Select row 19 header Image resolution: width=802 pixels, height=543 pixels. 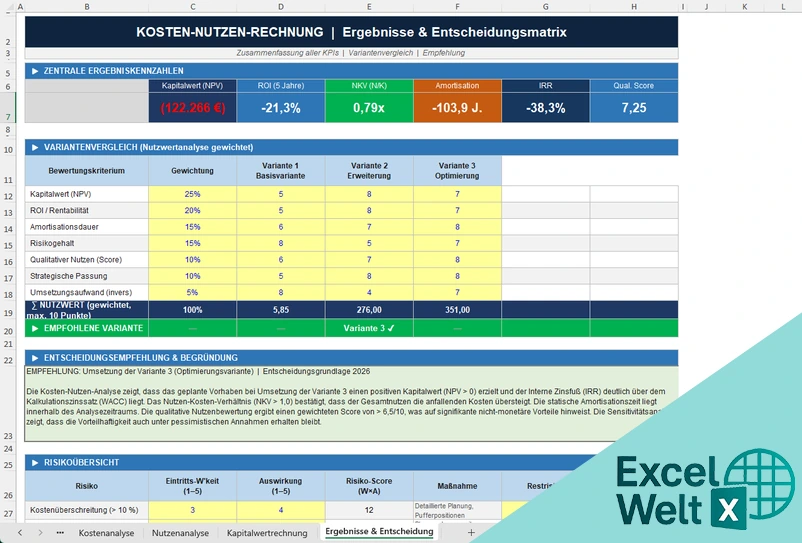tap(8, 310)
